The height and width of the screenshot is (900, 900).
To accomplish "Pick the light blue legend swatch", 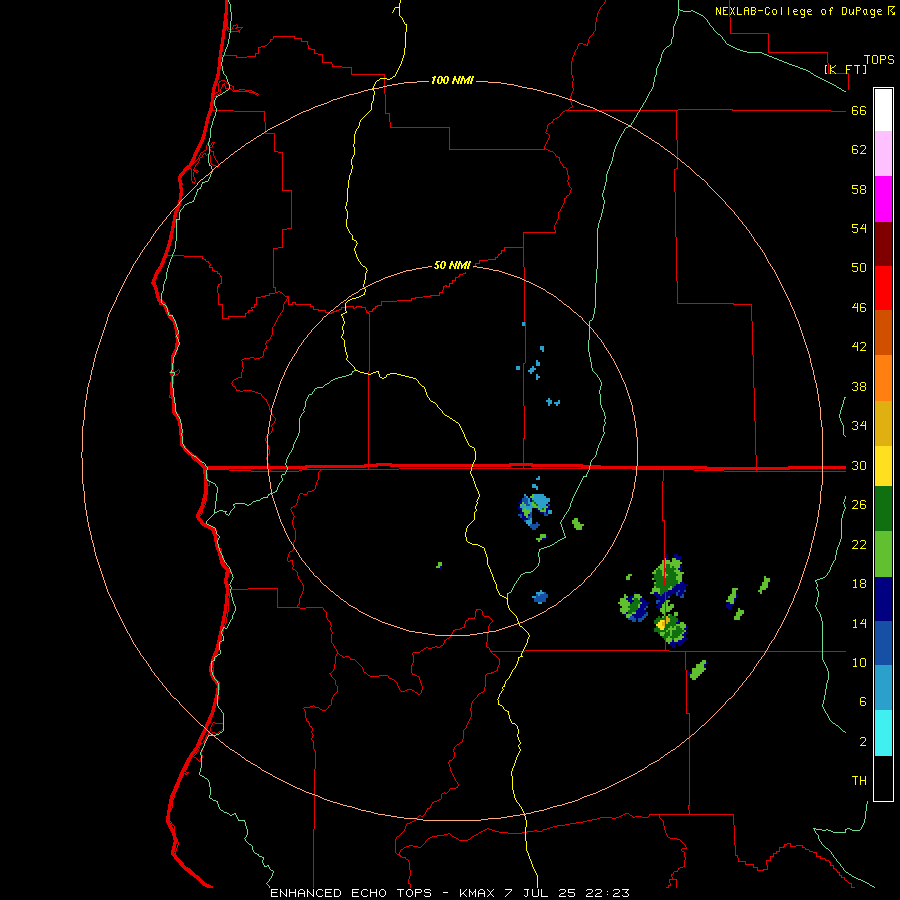I will point(883,687).
